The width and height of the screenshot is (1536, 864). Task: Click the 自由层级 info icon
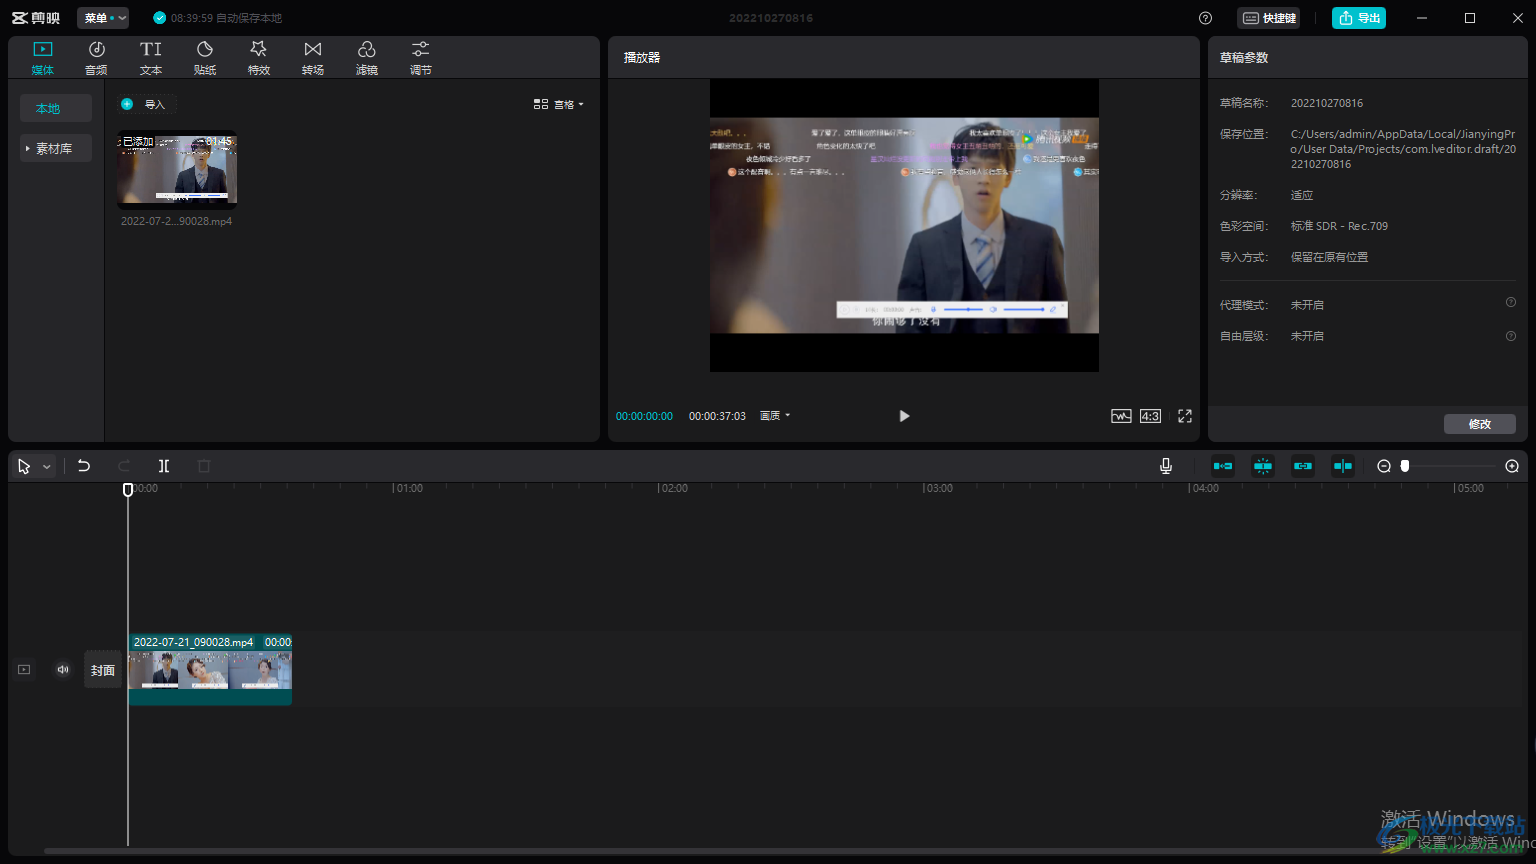[1511, 336]
